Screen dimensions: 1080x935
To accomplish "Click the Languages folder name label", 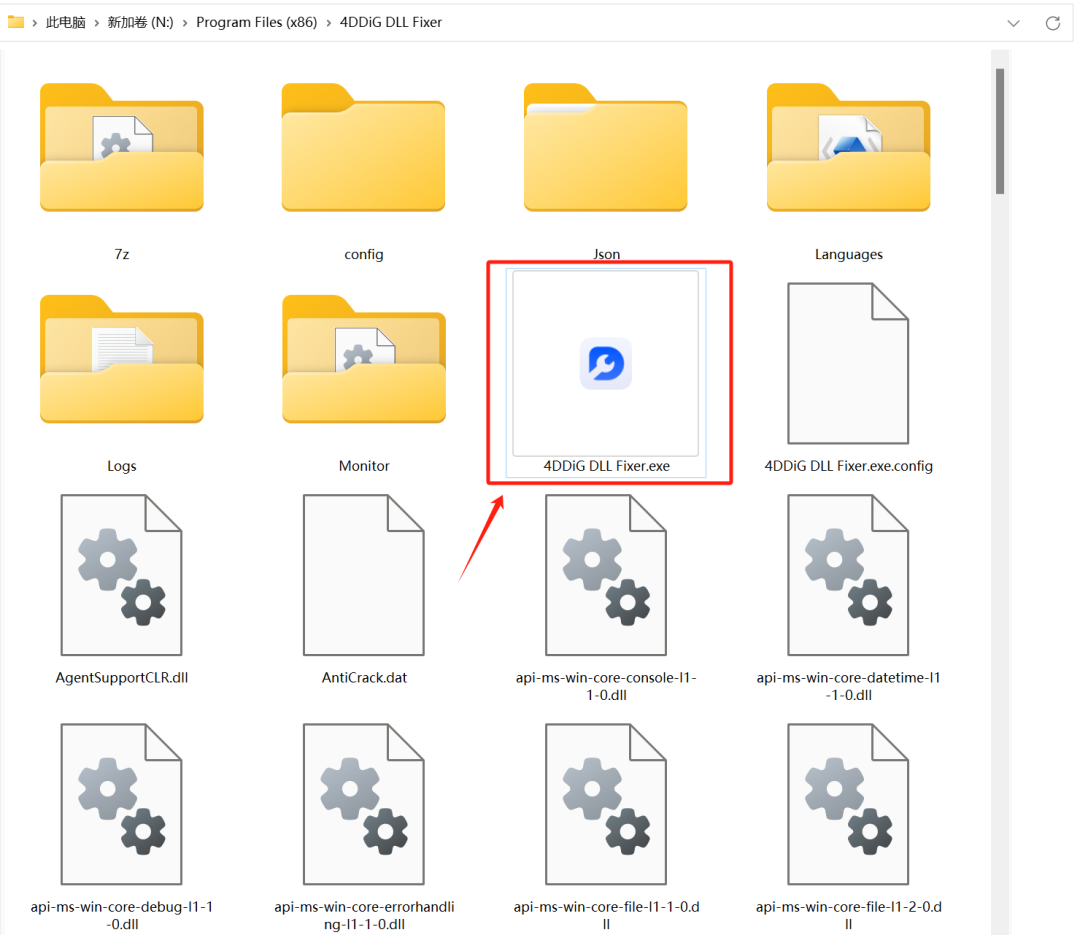I will 849,254.
